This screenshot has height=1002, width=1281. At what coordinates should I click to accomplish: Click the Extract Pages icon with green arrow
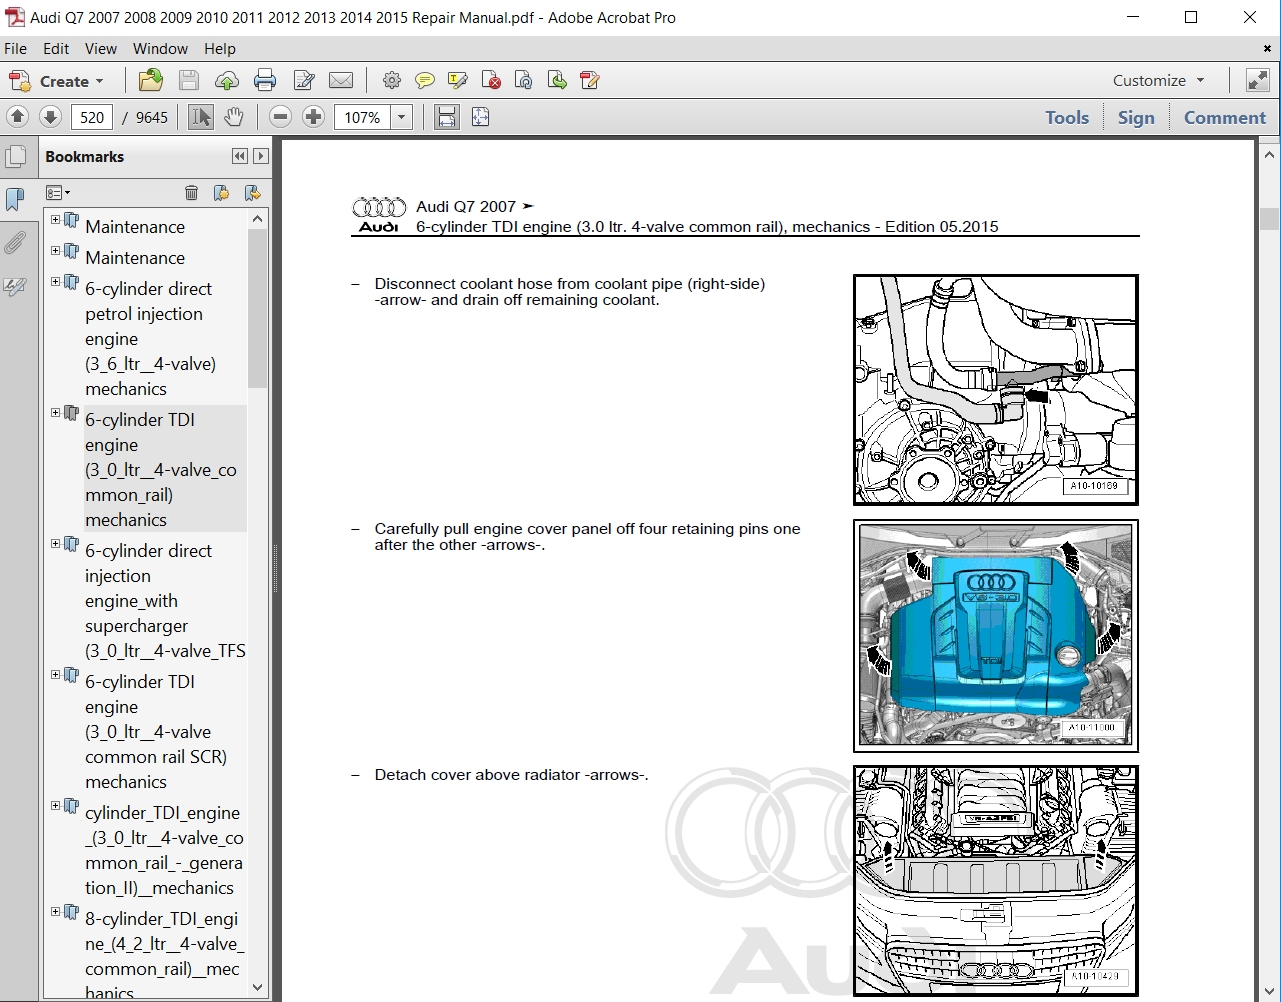point(557,81)
